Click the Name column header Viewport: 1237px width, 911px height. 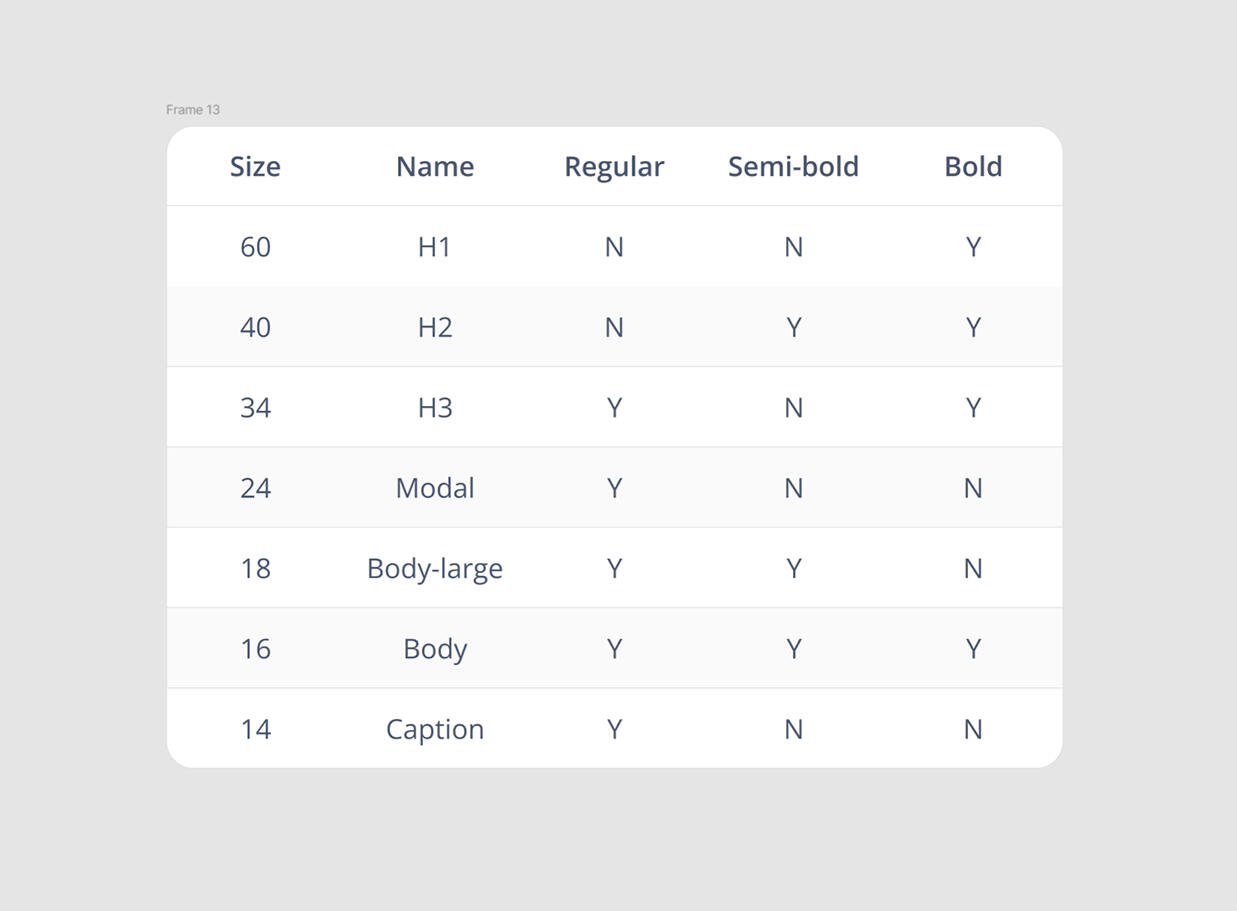(435, 167)
